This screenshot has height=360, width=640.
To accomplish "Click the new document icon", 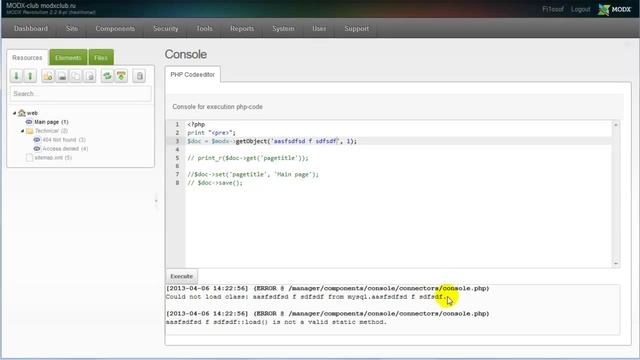I will (x=48, y=76).
